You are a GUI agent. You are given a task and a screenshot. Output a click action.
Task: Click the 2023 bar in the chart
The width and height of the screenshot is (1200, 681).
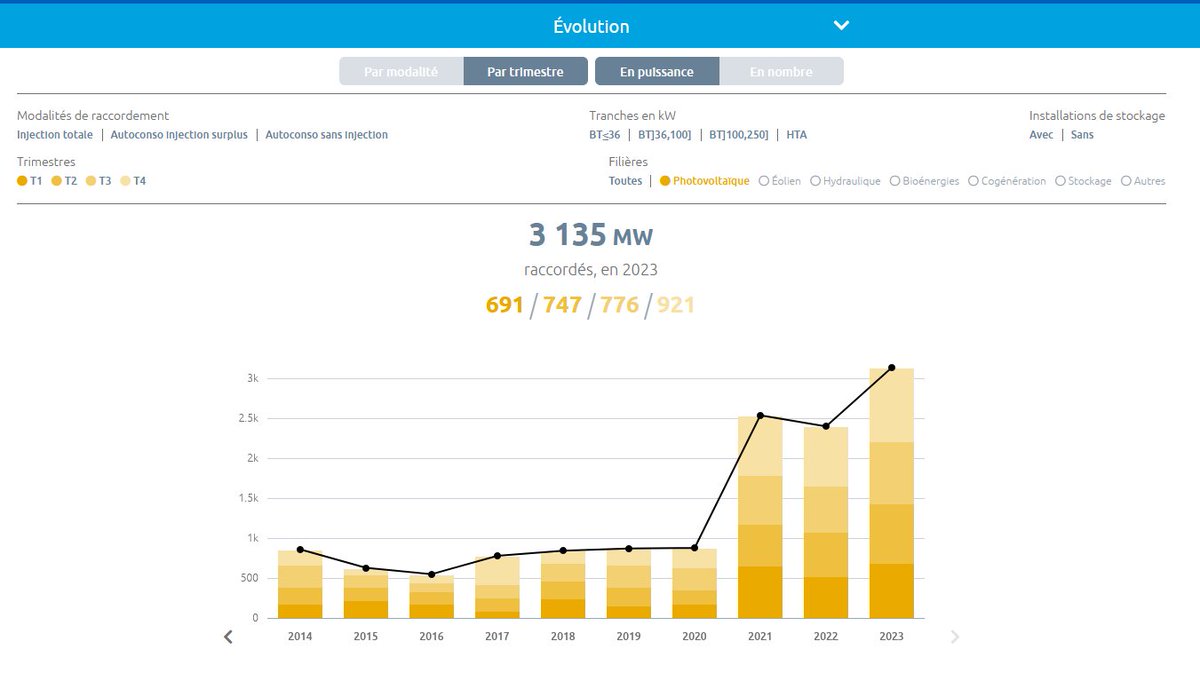point(891,490)
